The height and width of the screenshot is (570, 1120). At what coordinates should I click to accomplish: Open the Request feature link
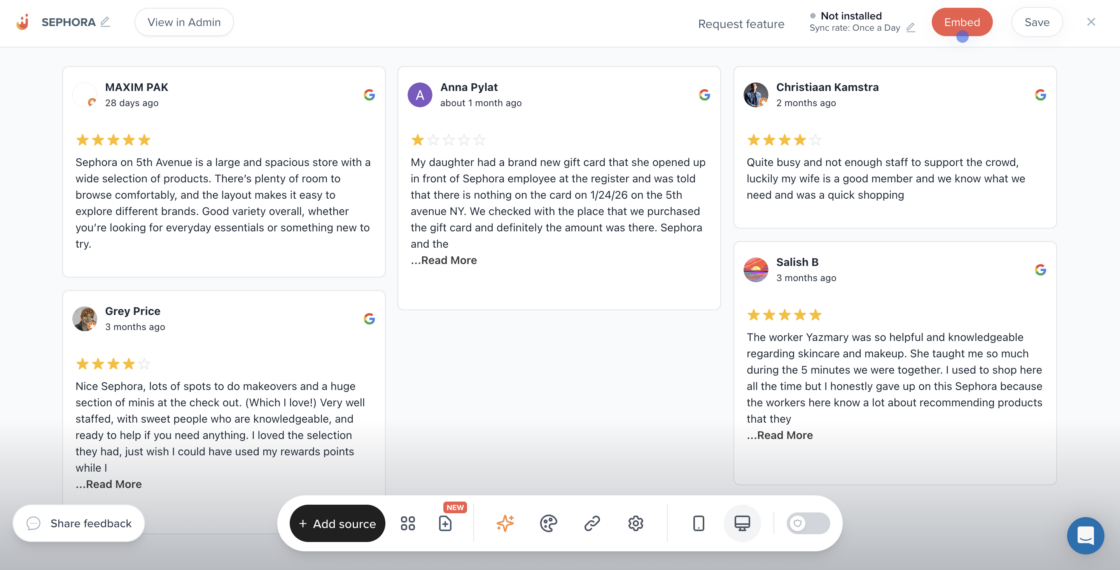[x=741, y=24]
